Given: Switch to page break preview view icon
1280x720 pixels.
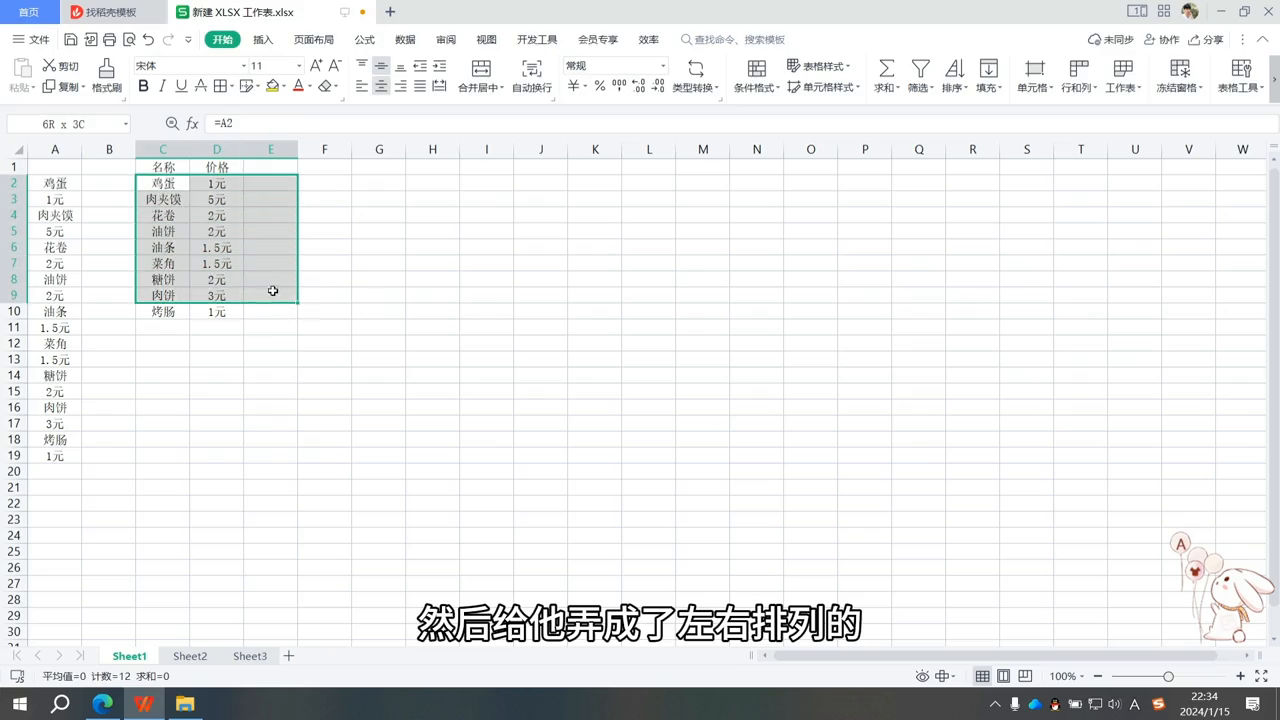Looking at the screenshot, I should tap(1024, 677).
